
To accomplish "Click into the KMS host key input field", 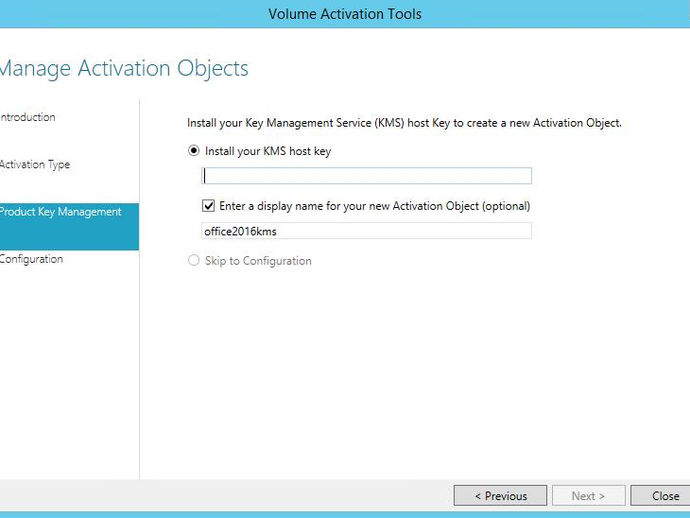I will coord(367,176).
